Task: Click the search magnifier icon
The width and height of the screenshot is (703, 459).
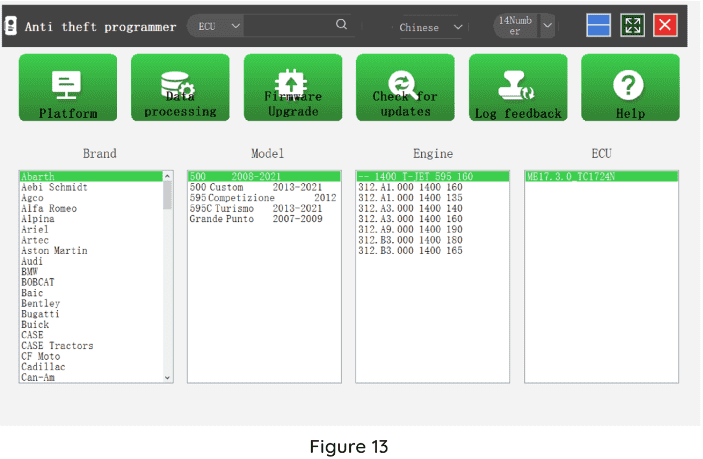Action: point(342,26)
